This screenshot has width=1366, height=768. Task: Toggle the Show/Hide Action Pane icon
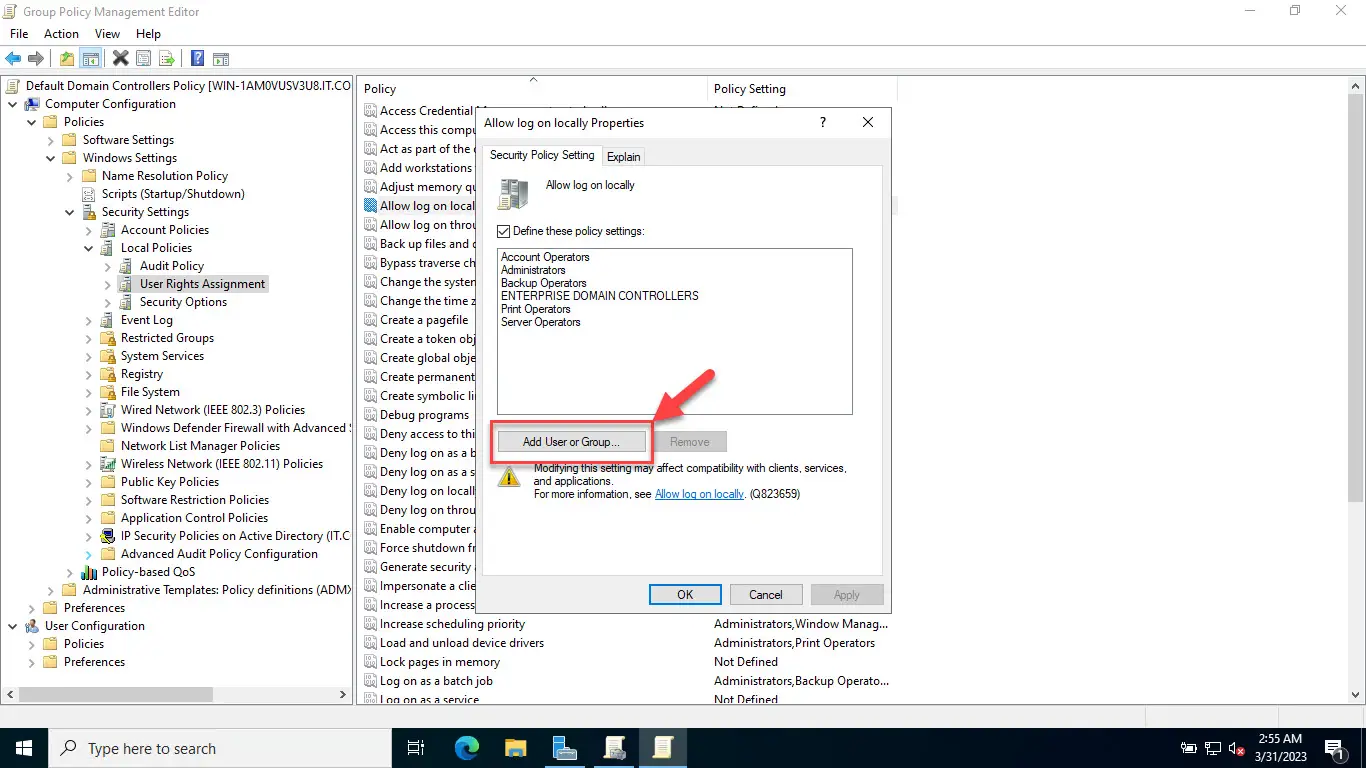(221, 59)
